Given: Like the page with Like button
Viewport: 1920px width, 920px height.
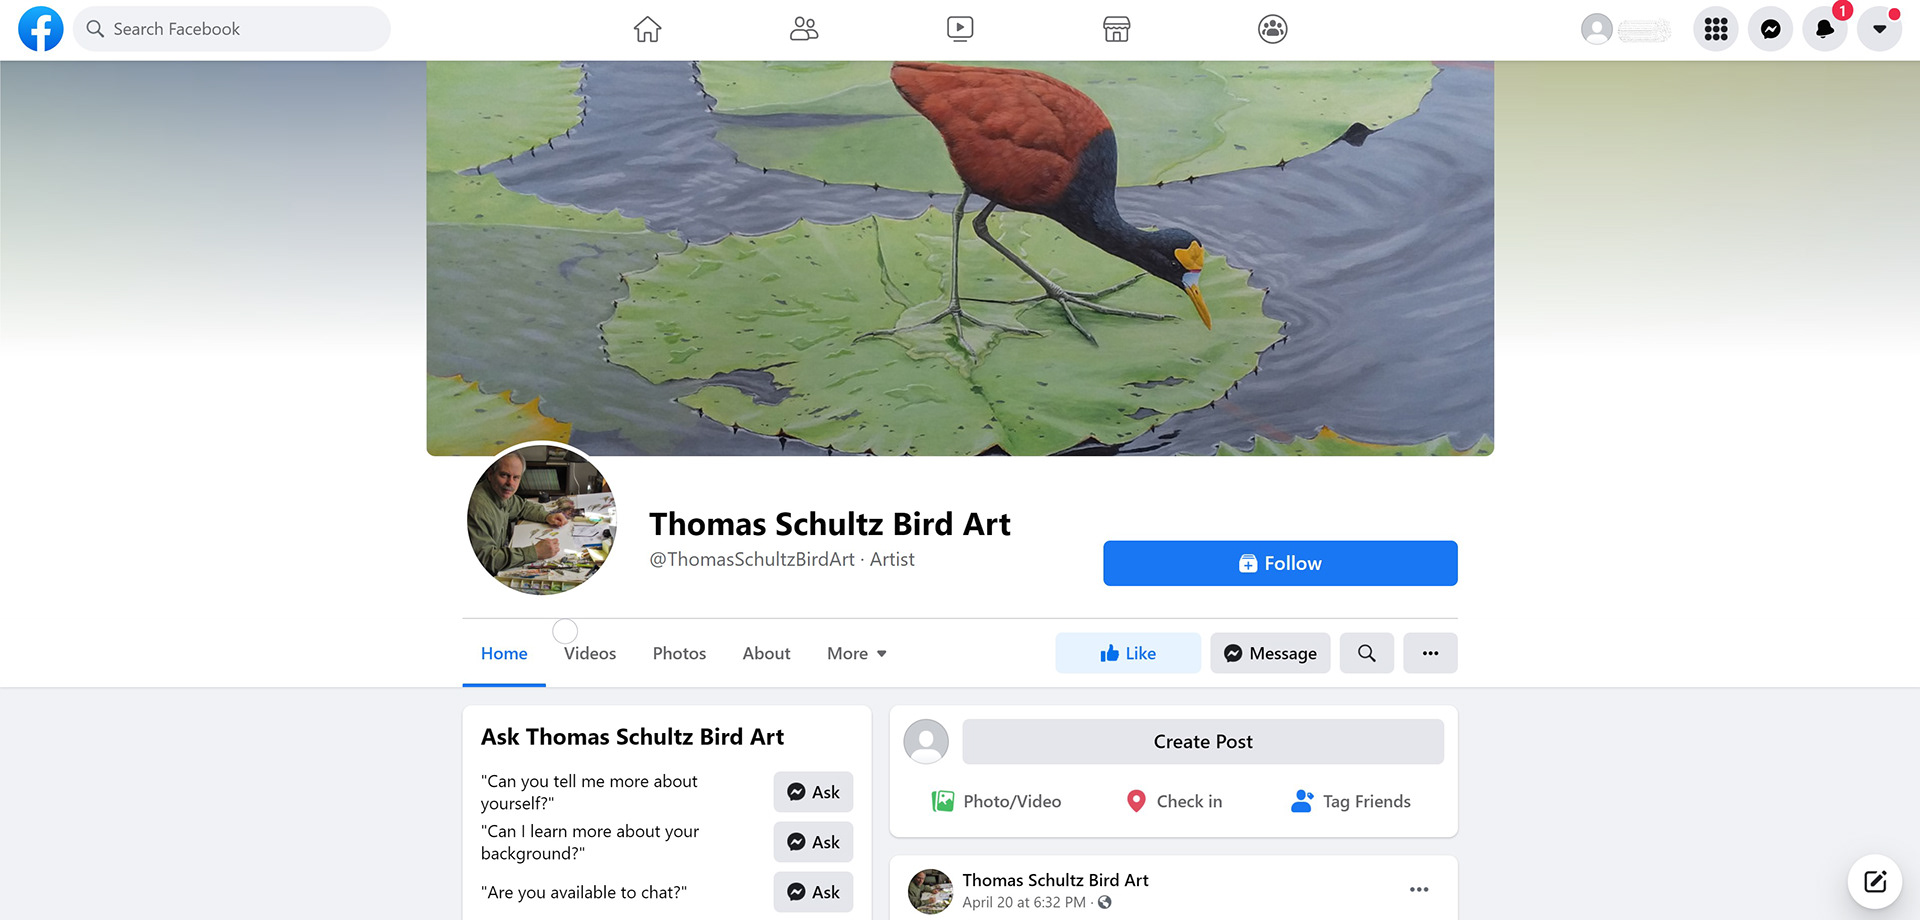Looking at the screenshot, I should click(1128, 653).
